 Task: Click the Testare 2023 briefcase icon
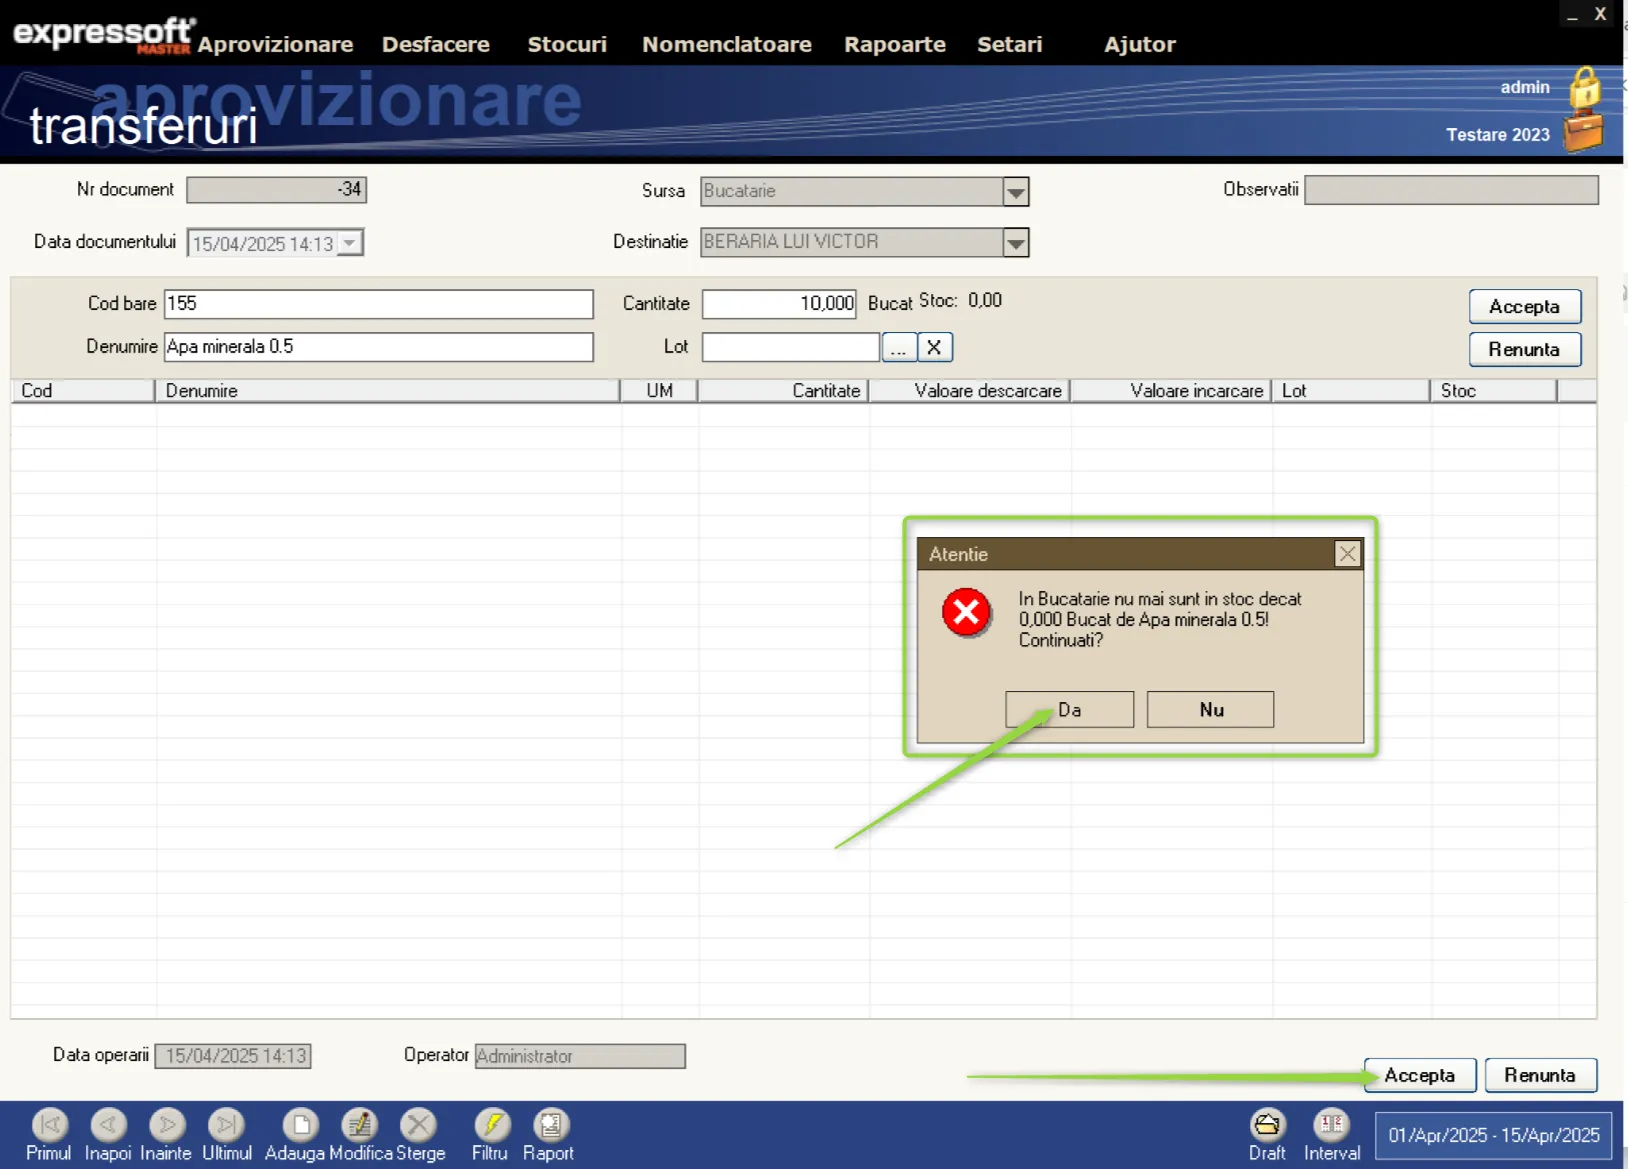pyautogui.click(x=1584, y=132)
